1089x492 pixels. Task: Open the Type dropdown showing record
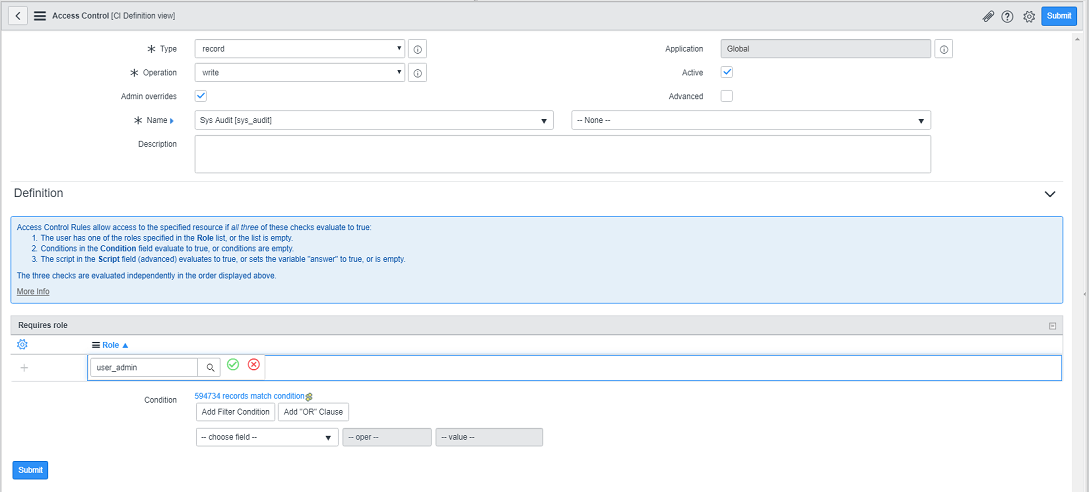point(299,48)
